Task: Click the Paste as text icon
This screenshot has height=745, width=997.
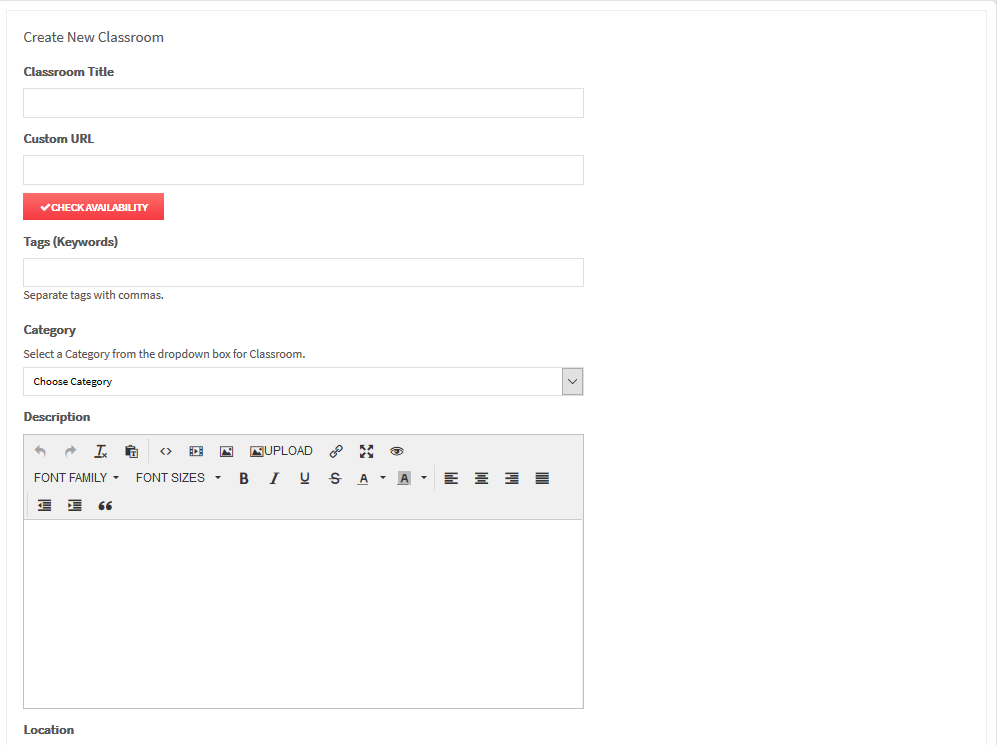Action: click(132, 451)
